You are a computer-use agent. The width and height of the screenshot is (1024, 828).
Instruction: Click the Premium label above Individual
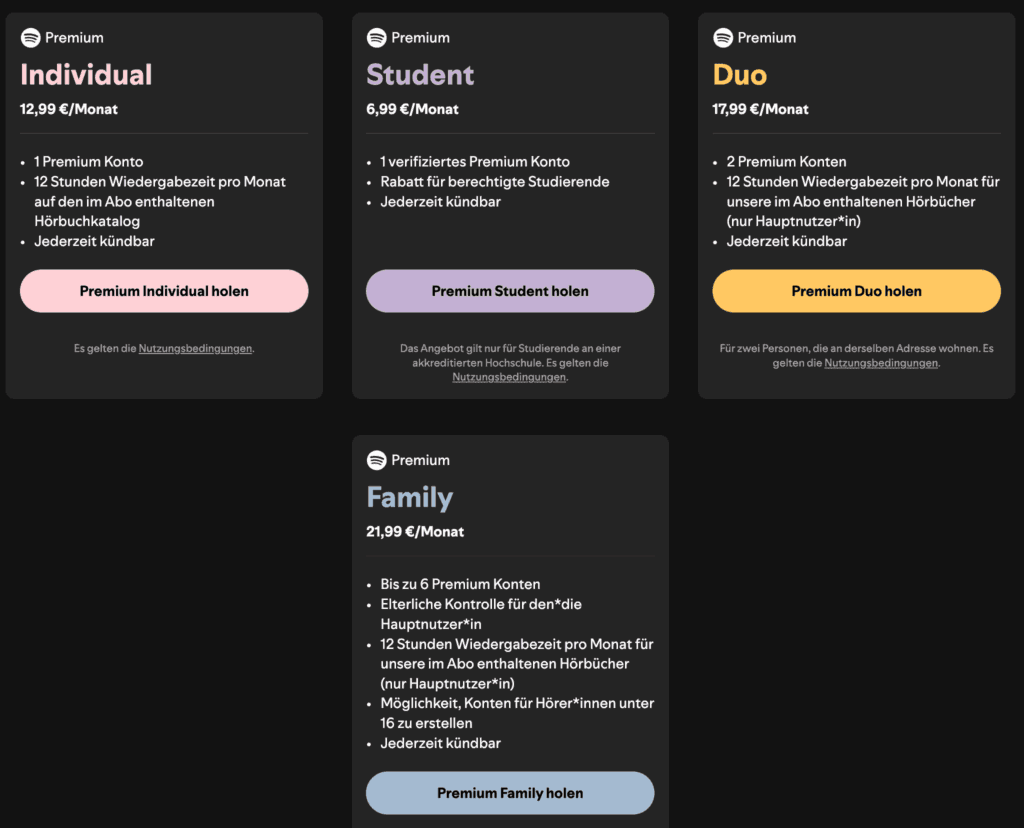coord(76,37)
